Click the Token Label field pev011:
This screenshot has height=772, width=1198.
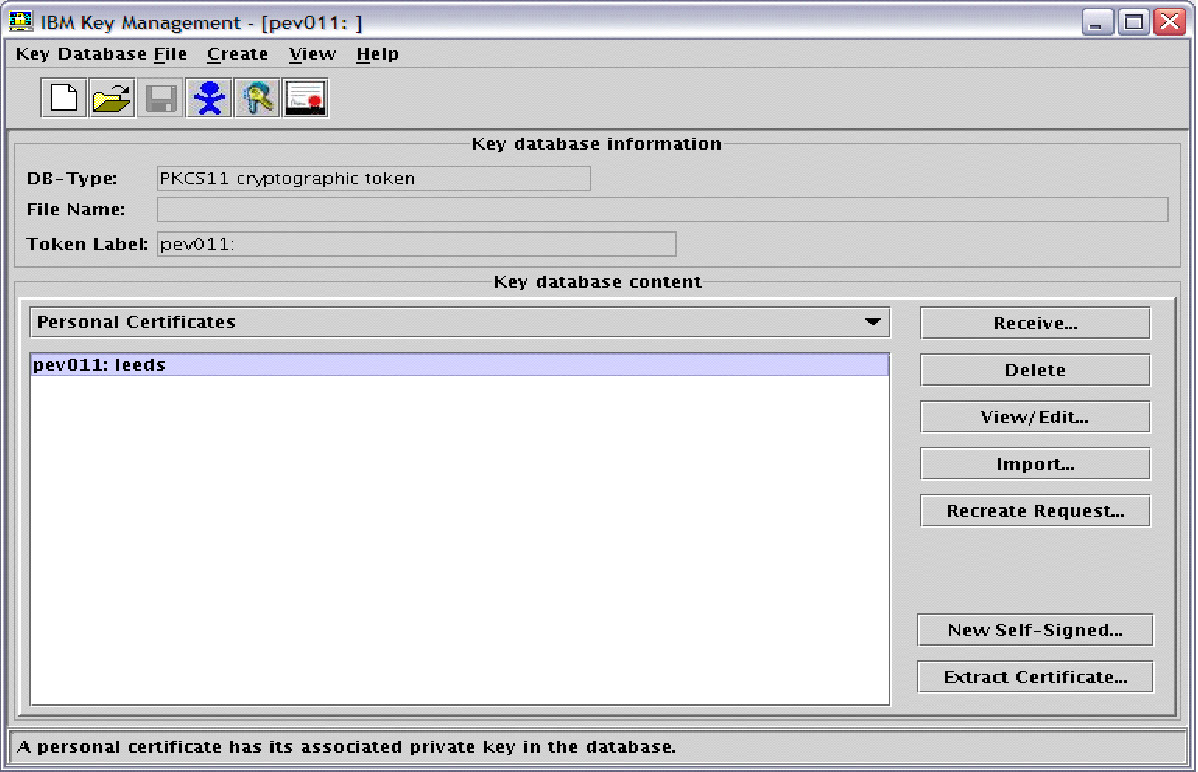(416, 244)
